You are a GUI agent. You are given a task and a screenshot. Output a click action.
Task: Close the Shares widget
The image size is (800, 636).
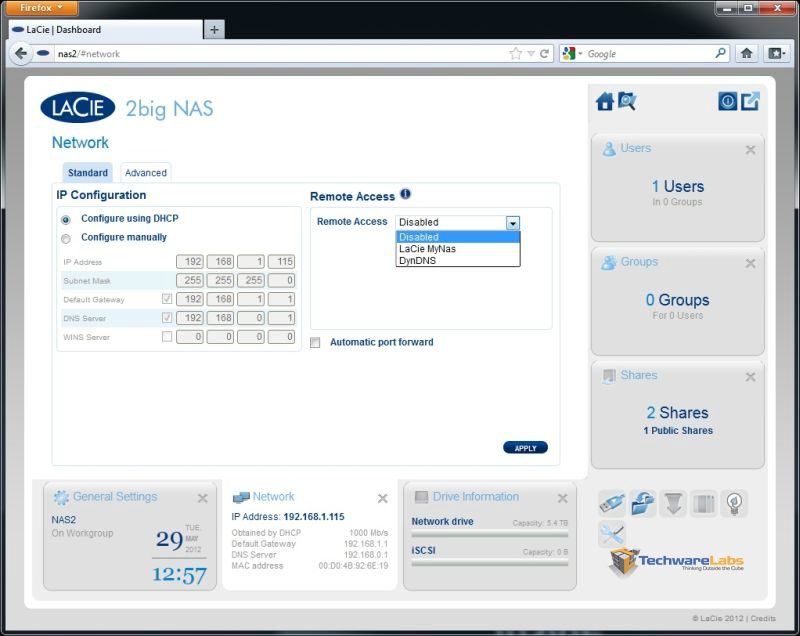pos(750,377)
